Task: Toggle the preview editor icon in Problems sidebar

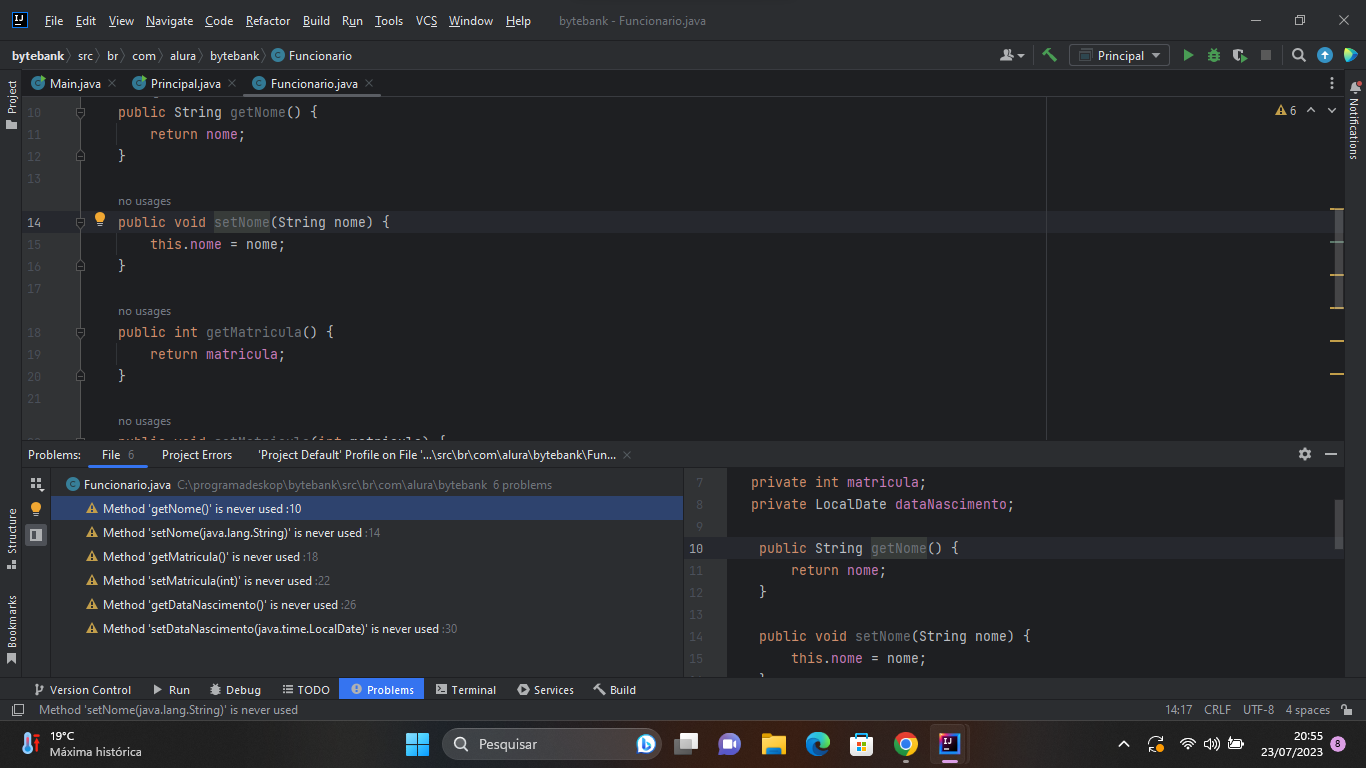Action: tap(36, 535)
